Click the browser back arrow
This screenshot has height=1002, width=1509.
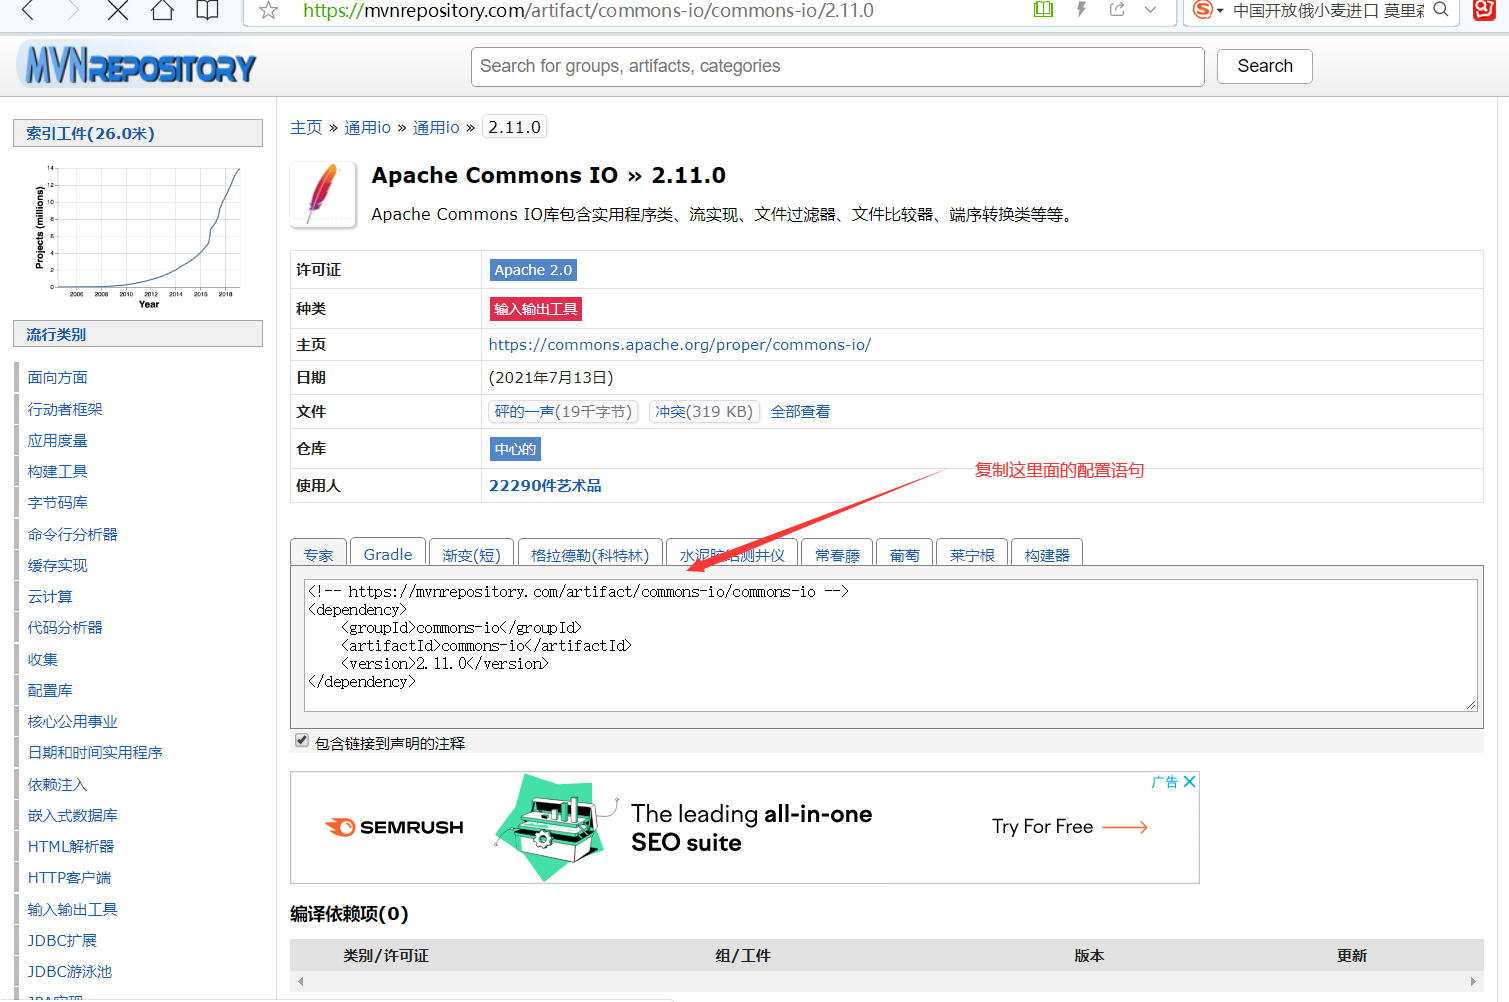28,10
